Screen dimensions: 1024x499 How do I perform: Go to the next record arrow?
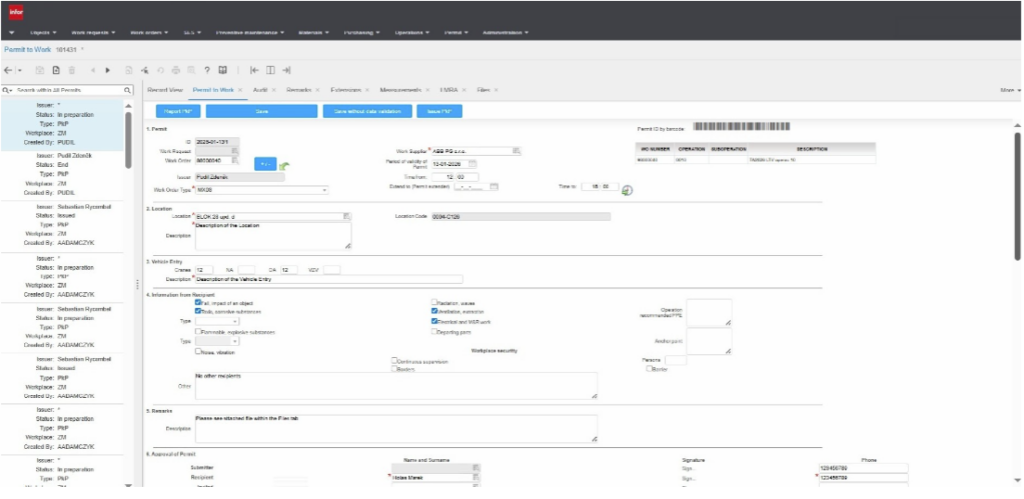point(108,70)
